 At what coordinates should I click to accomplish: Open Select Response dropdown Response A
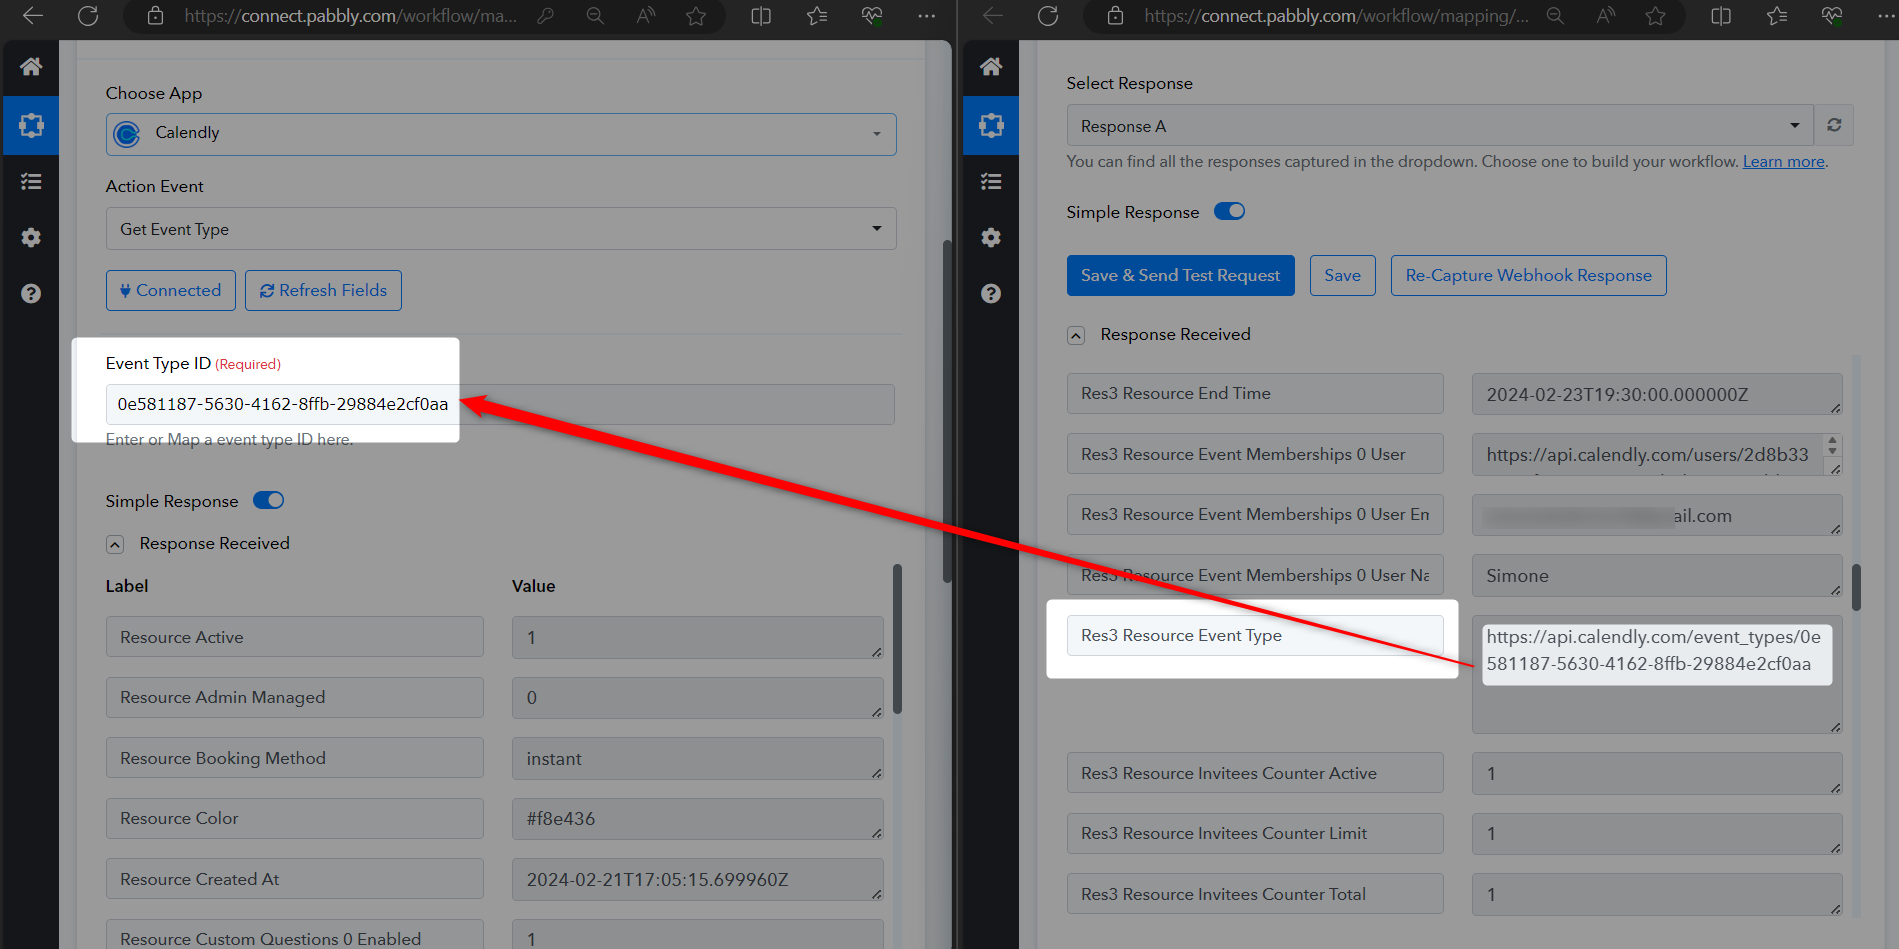[1440, 126]
